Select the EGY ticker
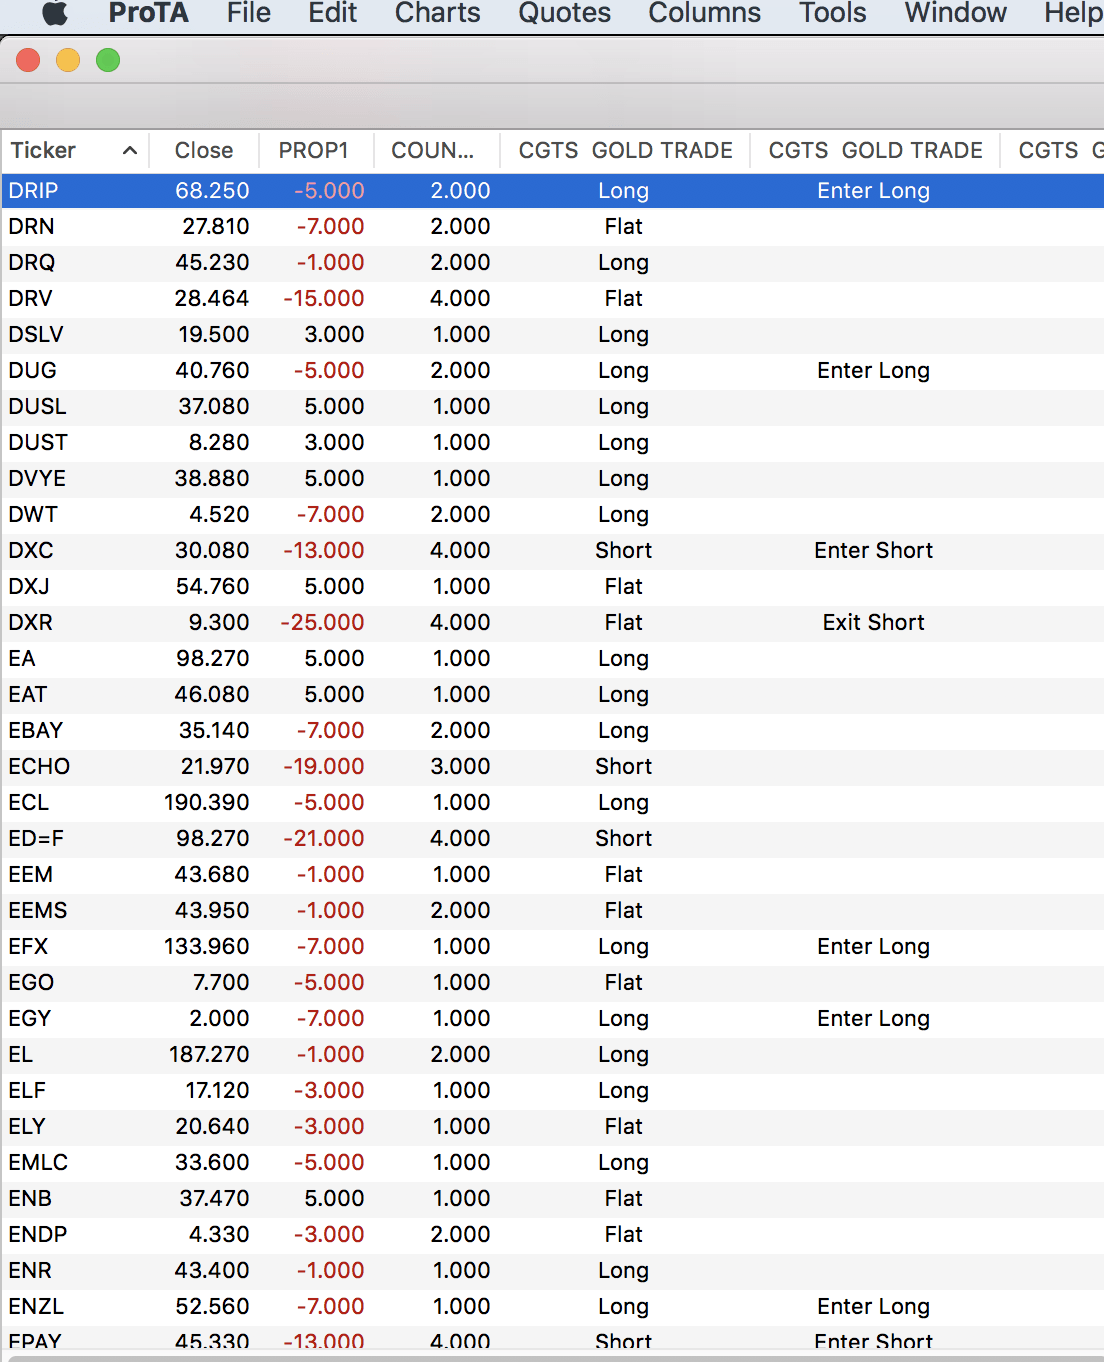 [x=30, y=1019]
